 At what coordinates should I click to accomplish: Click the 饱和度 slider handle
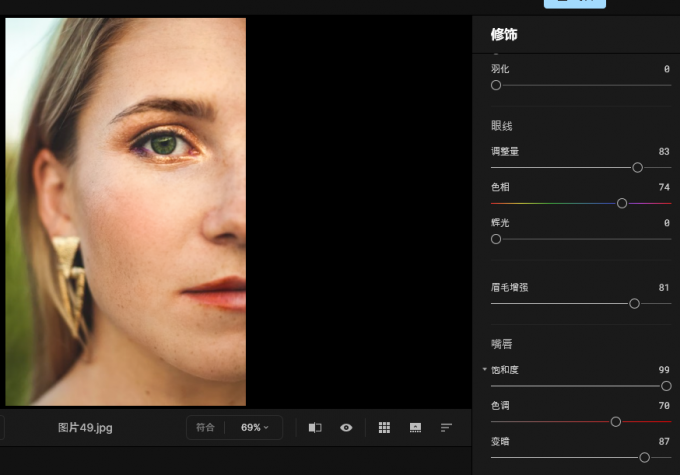[x=666, y=385]
